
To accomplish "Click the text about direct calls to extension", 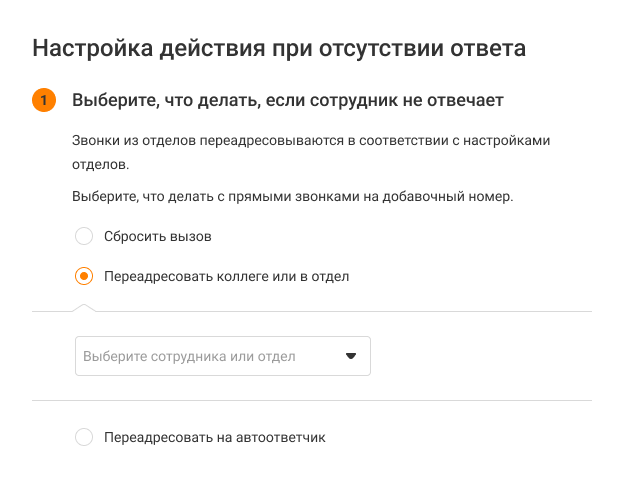I will [292, 196].
